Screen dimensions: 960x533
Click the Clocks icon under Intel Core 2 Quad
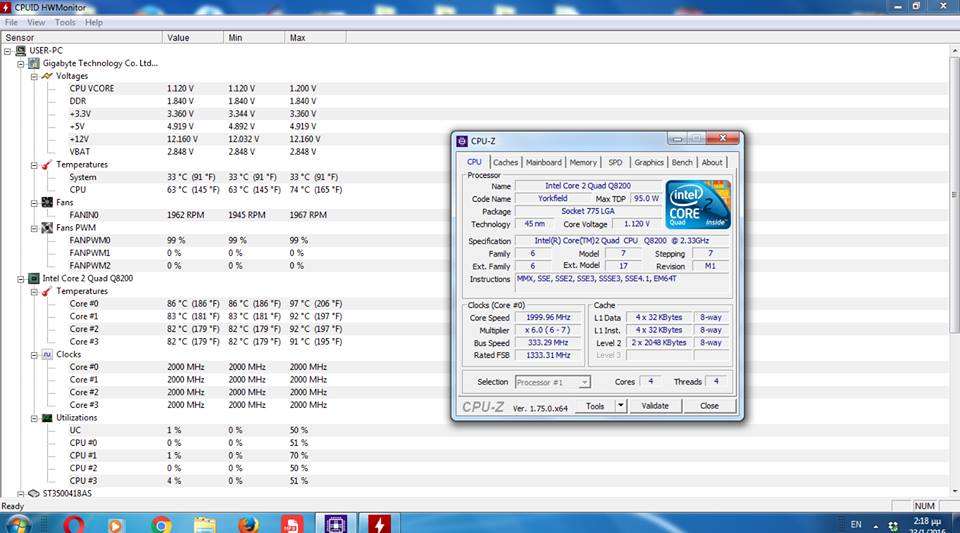pos(46,355)
